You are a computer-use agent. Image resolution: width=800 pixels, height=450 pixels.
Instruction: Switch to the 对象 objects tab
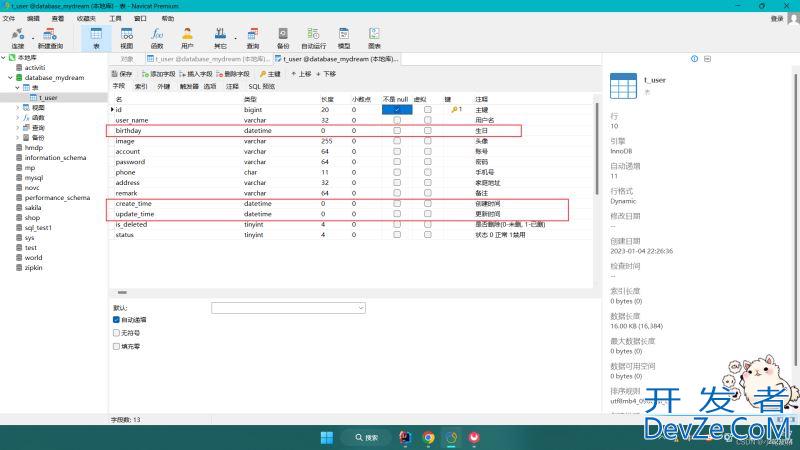pos(127,59)
